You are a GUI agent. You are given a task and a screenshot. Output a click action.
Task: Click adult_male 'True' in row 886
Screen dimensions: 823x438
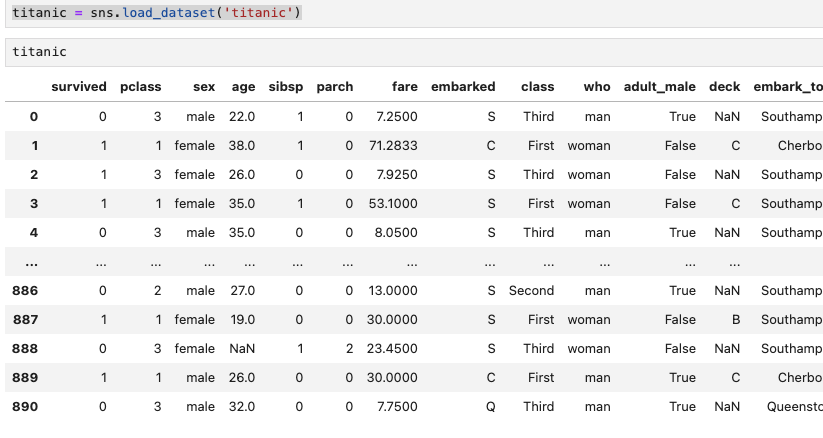coord(682,290)
